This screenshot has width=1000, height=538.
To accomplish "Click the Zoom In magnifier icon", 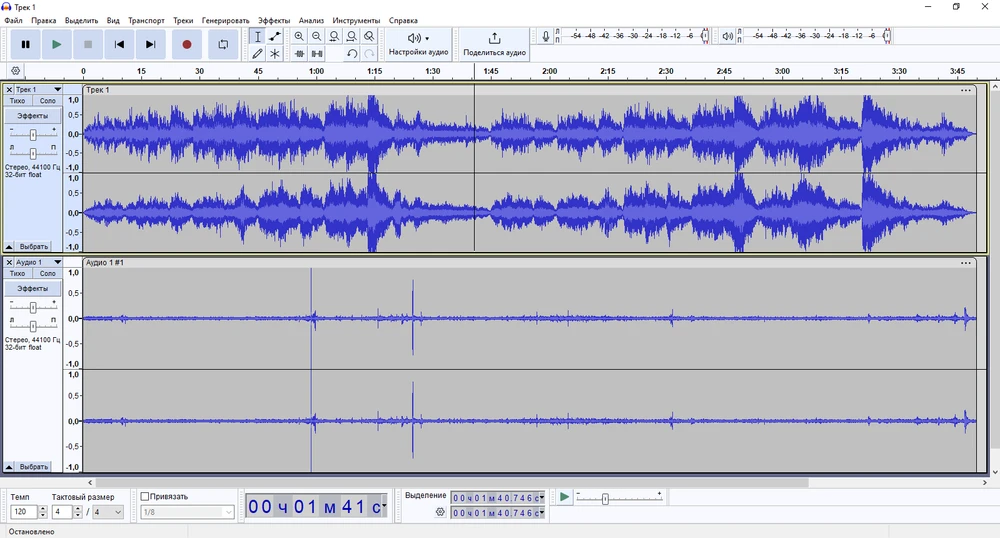I will tap(299, 36).
